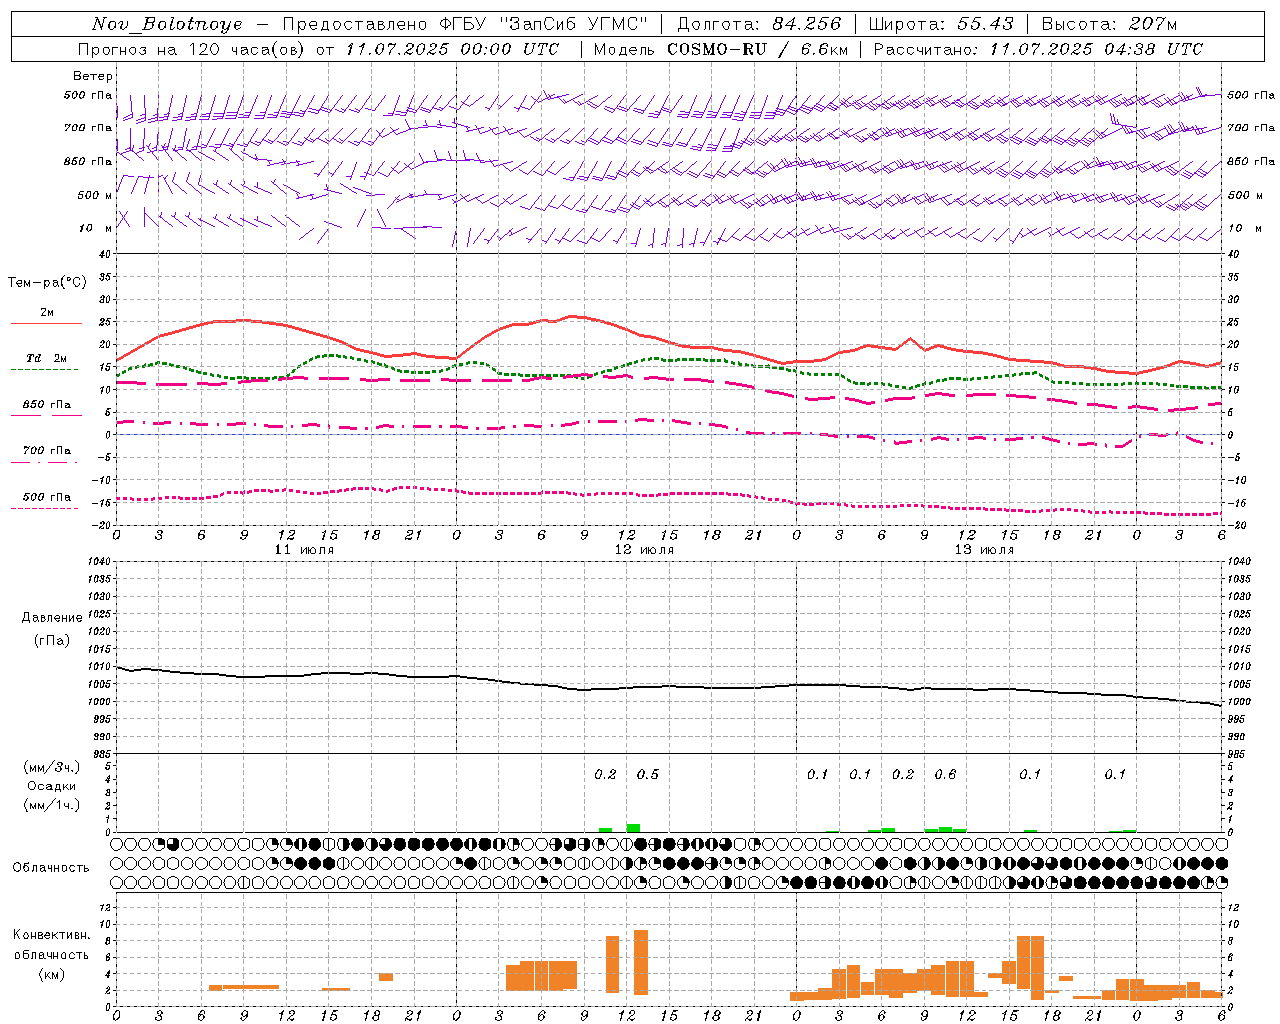Click the 'Td 2м' dew point legend entry
The width and height of the screenshot is (1280, 1024).
pos(47,358)
